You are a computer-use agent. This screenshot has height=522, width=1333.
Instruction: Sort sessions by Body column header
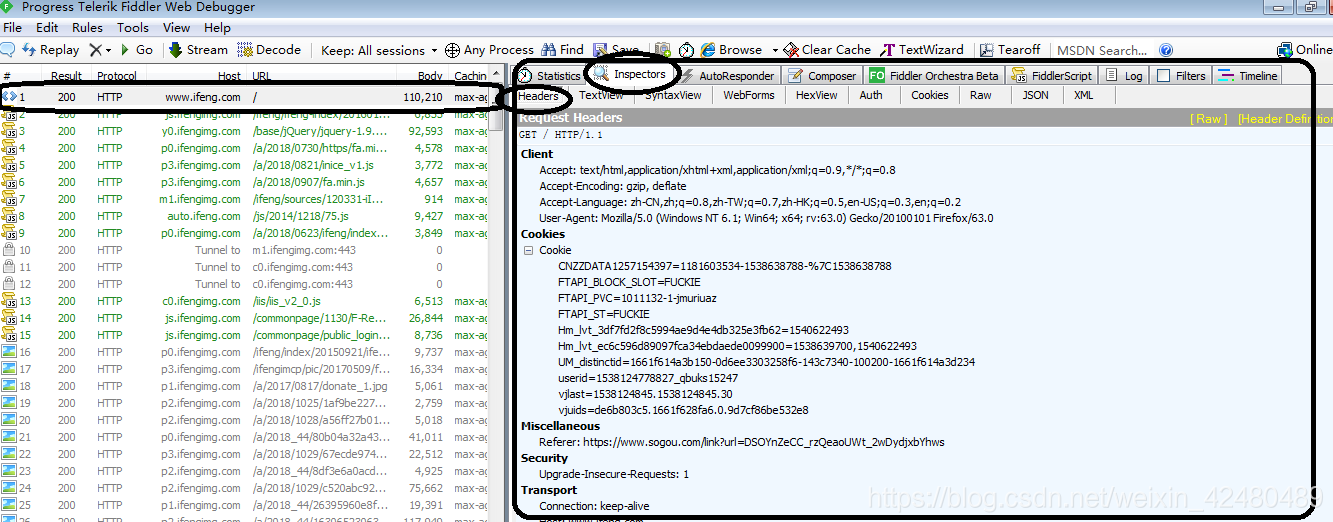click(430, 76)
